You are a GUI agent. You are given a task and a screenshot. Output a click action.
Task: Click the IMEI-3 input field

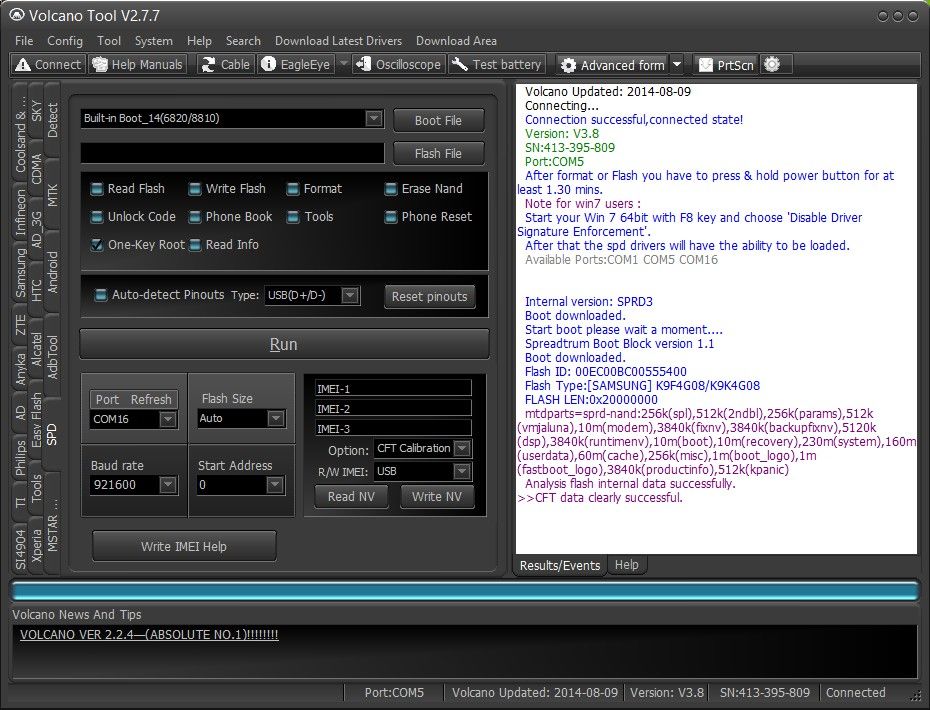[x=393, y=429]
